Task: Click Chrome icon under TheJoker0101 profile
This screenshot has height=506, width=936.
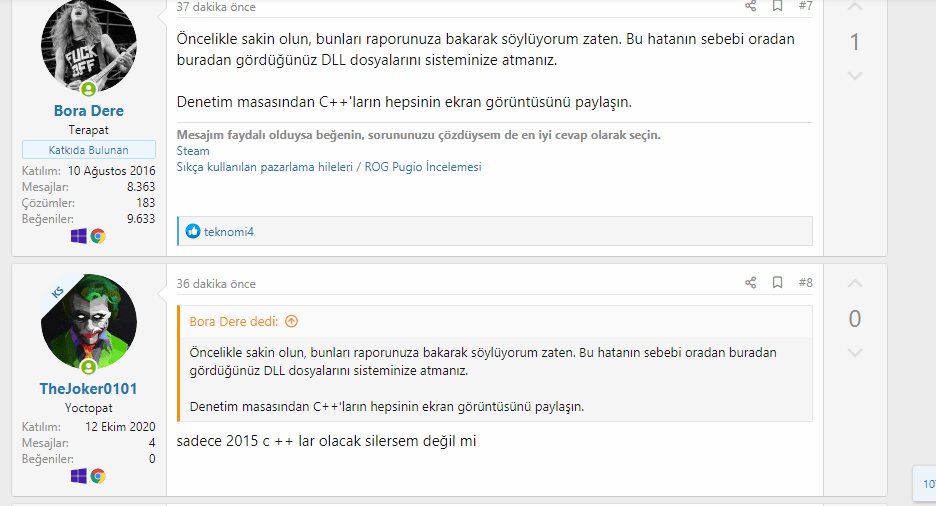Action: [98, 476]
